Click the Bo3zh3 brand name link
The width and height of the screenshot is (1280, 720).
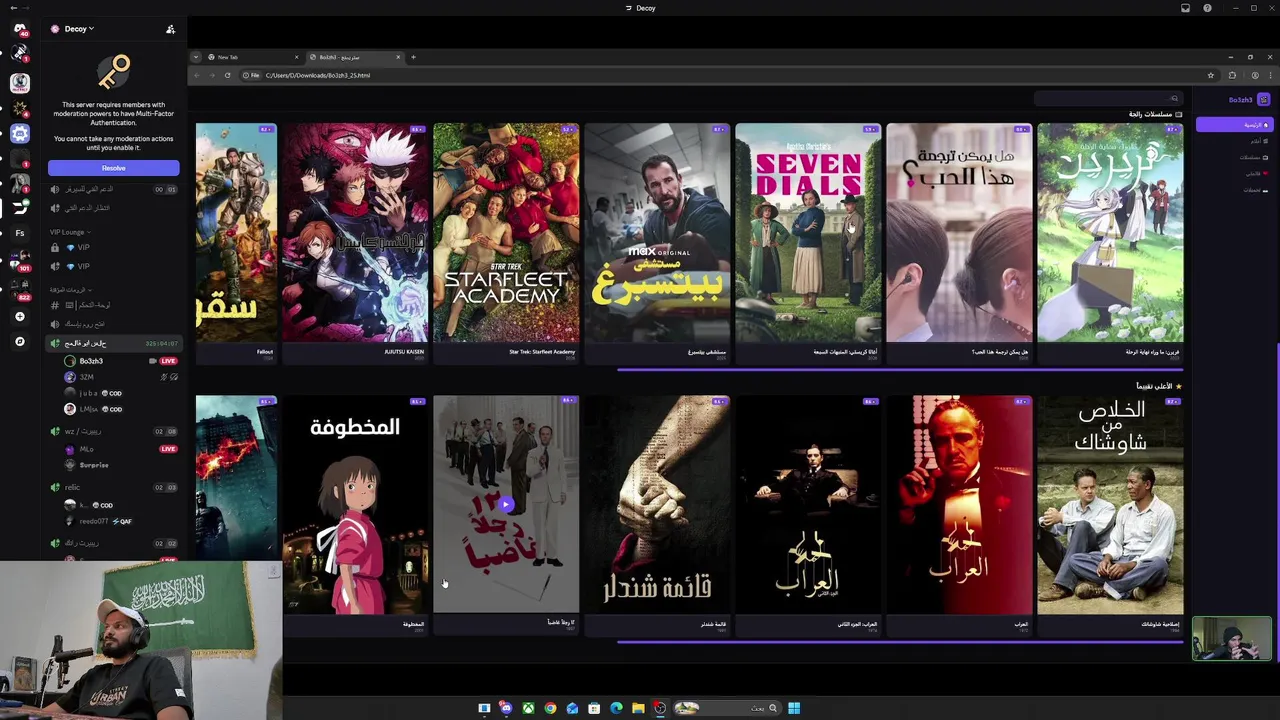click(x=1241, y=100)
